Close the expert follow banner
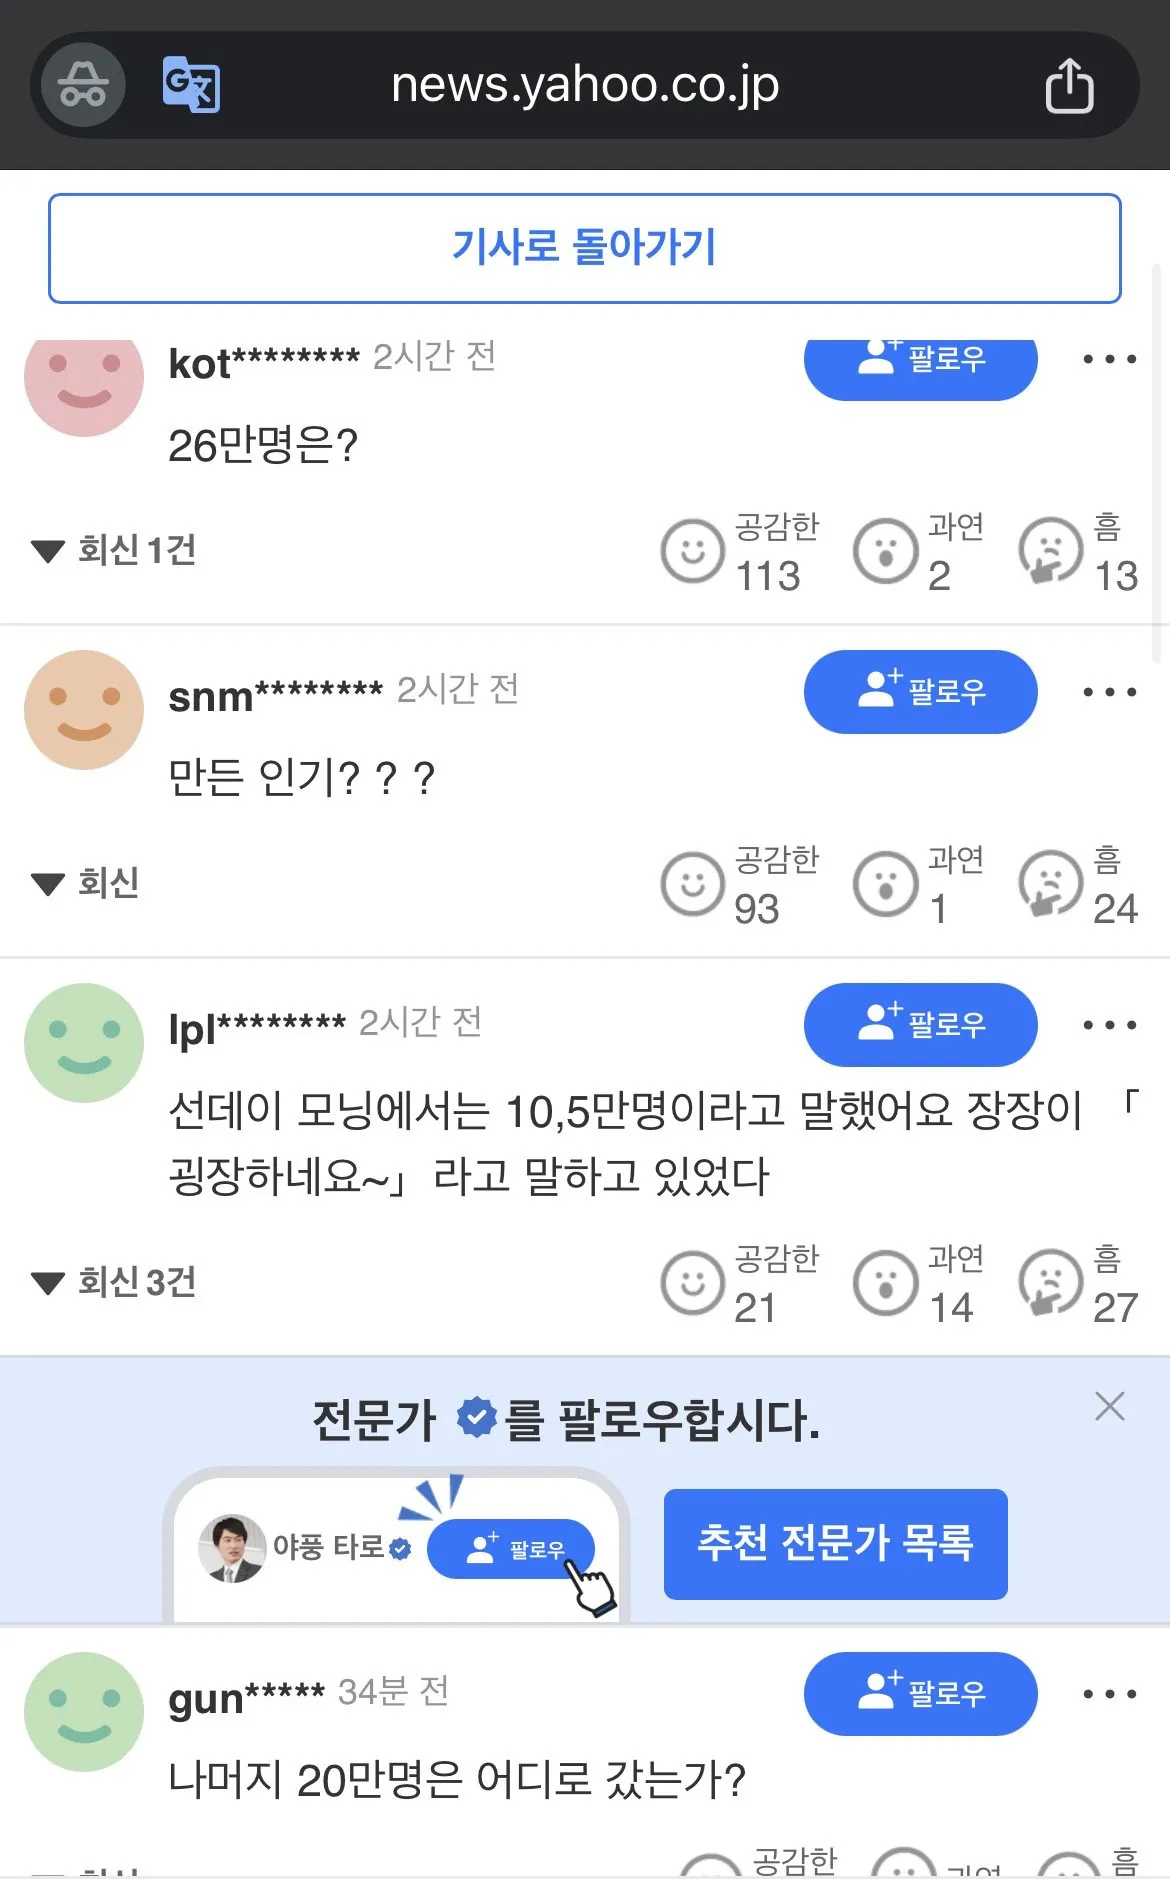 (1109, 1406)
